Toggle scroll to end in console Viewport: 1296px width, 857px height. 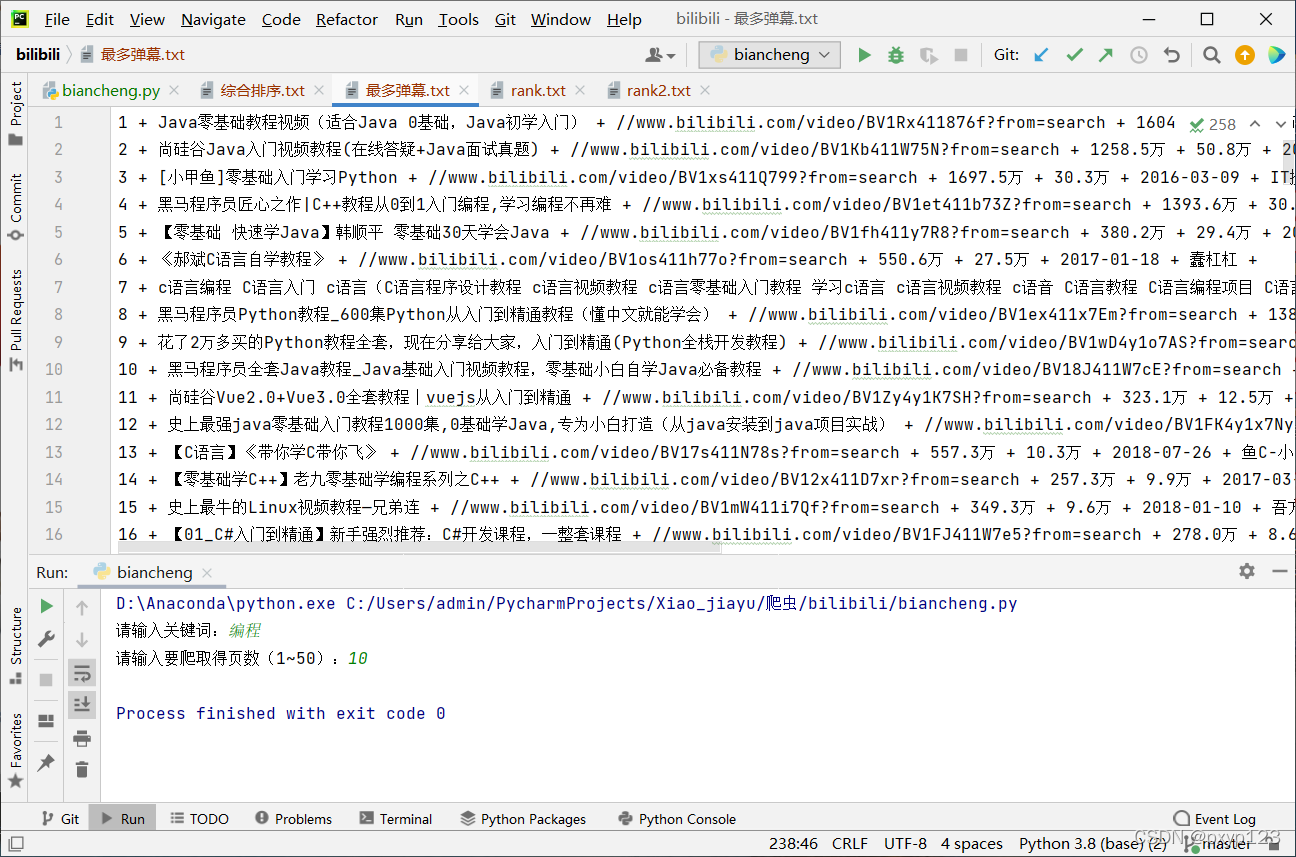coord(82,704)
